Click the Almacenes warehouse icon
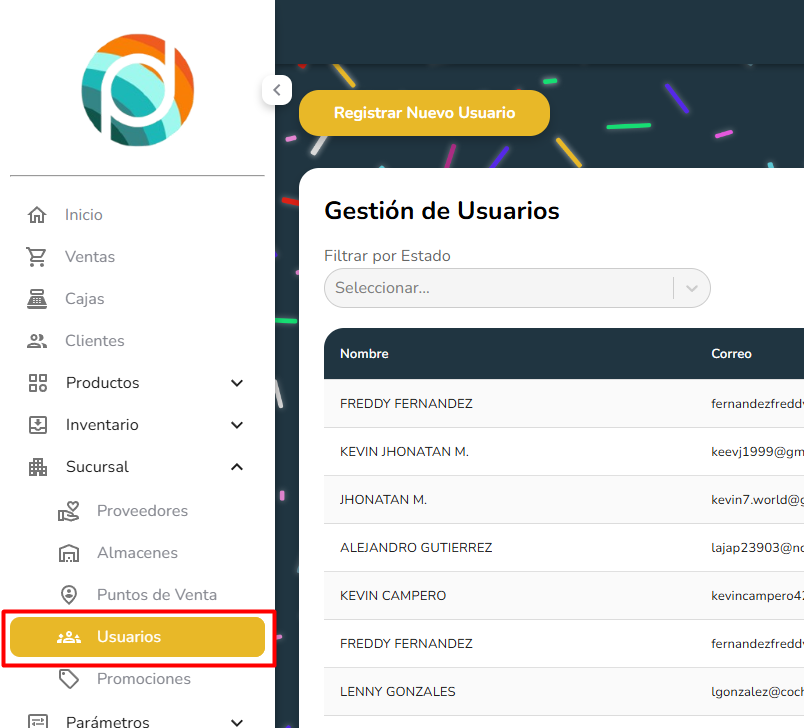The image size is (804, 728). (69, 553)
